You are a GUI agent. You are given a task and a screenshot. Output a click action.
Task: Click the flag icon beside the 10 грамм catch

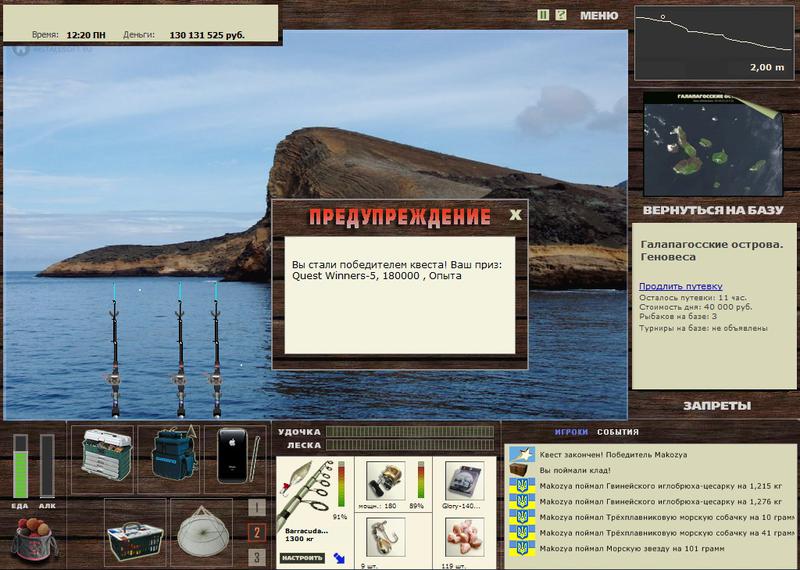pyautogui.click(x=522, y=517)
